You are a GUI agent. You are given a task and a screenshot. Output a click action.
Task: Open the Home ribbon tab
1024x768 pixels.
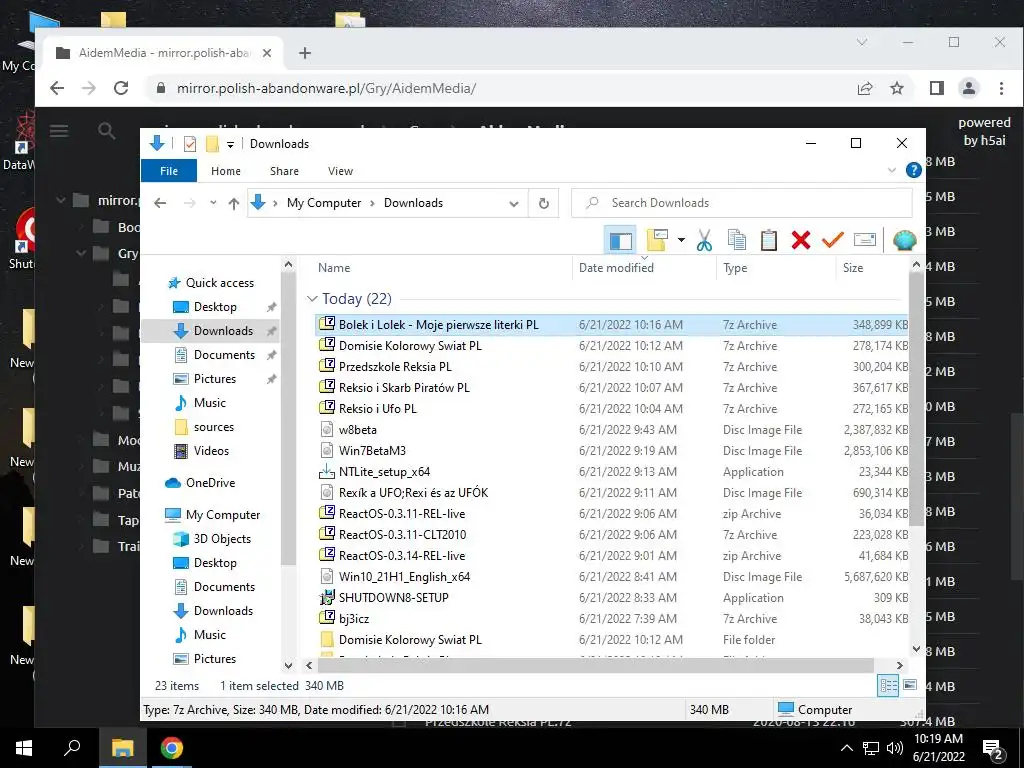coord(226,170)
